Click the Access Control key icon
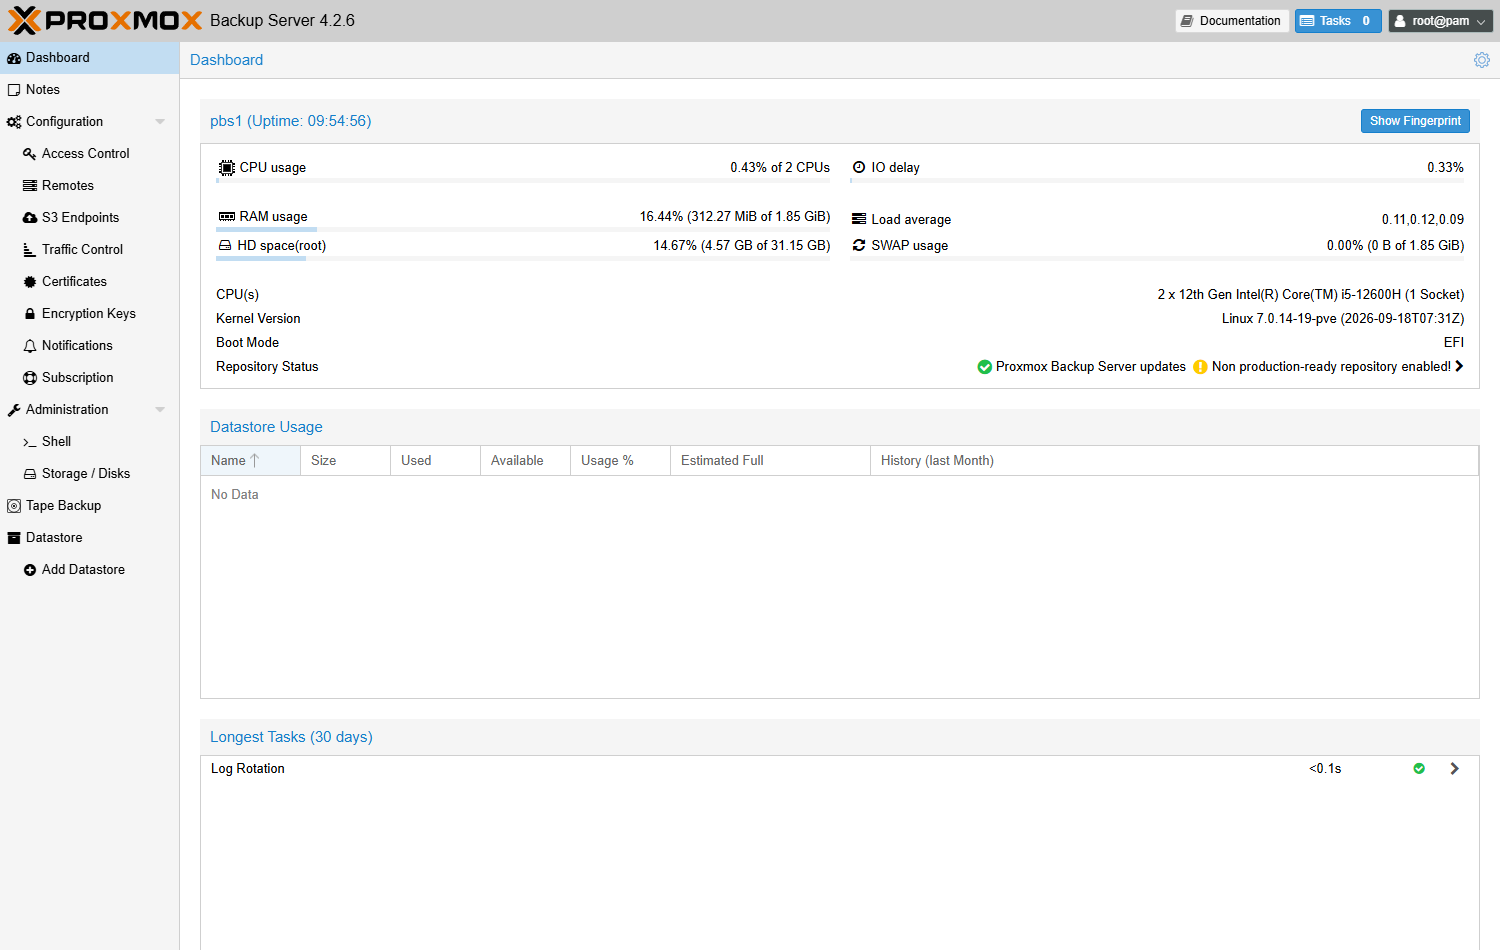The height and width of the screenshot is (950, 1500). (x=30, y=154)
